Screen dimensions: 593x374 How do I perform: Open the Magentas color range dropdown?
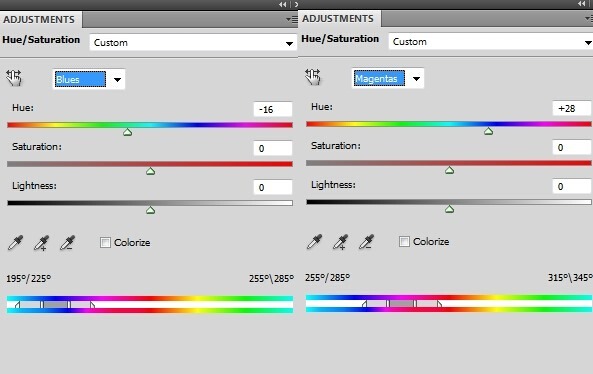click(x=416, y=79)
